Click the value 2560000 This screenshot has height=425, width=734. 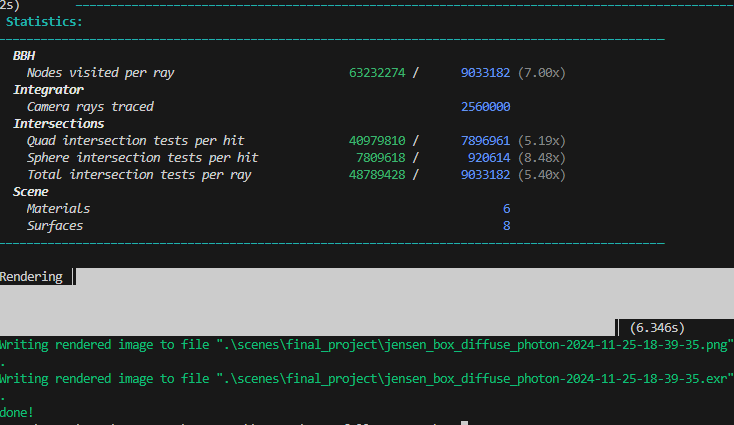coord(485,107)
